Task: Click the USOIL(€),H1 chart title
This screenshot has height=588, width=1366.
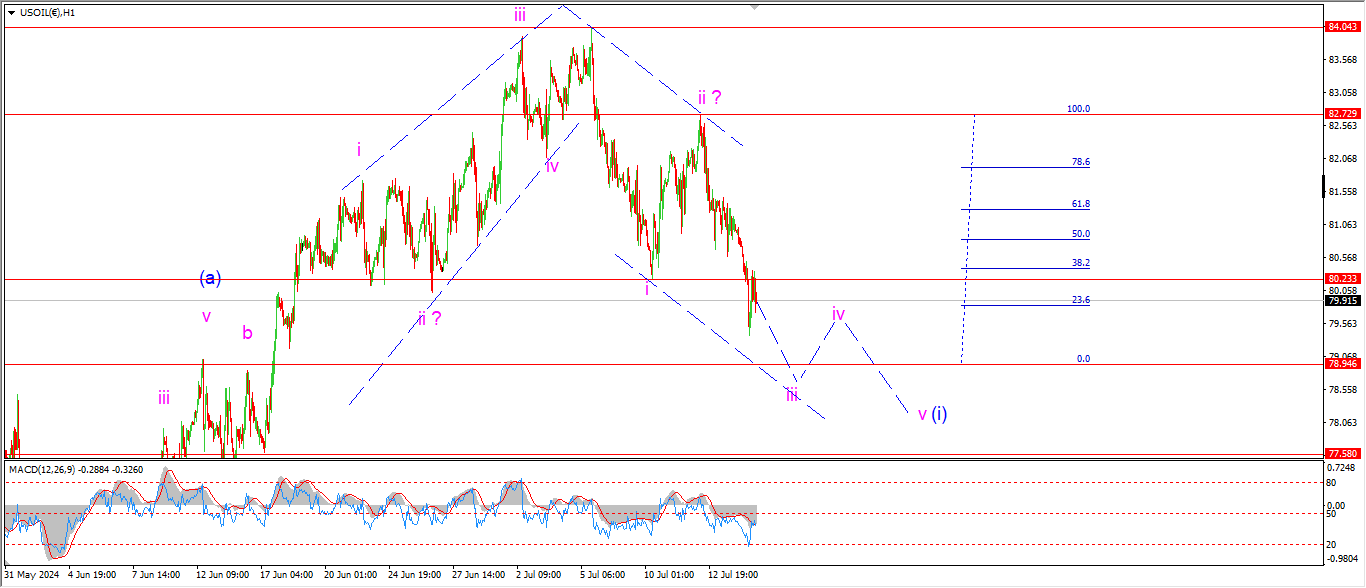Action: [47, 12]
